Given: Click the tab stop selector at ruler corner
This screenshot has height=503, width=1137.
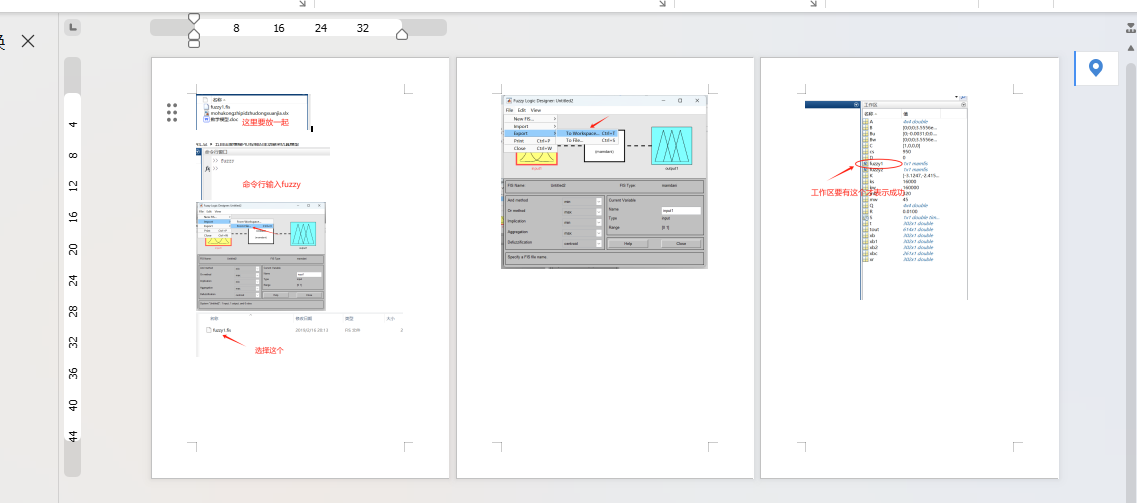Looking at the screenshot, I should tap(73, 27).
